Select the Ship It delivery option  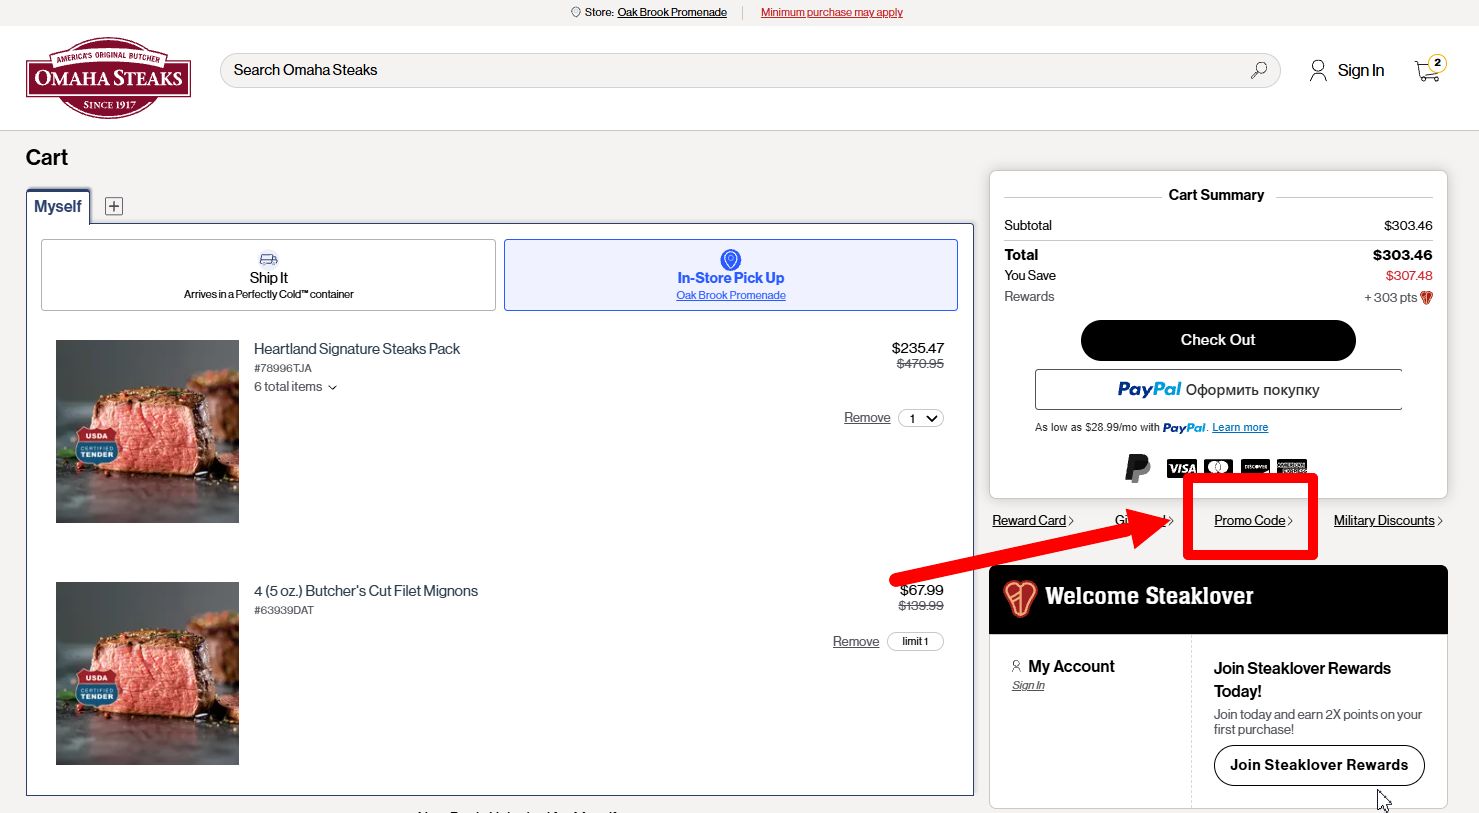[x=268, y=275]
